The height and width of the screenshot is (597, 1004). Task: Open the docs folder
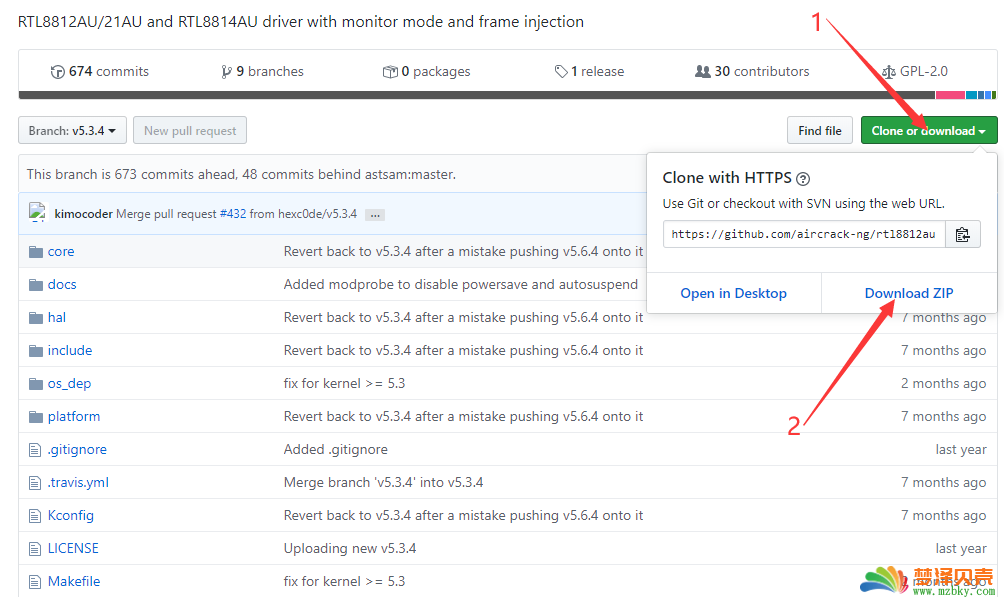click(62, 284)
